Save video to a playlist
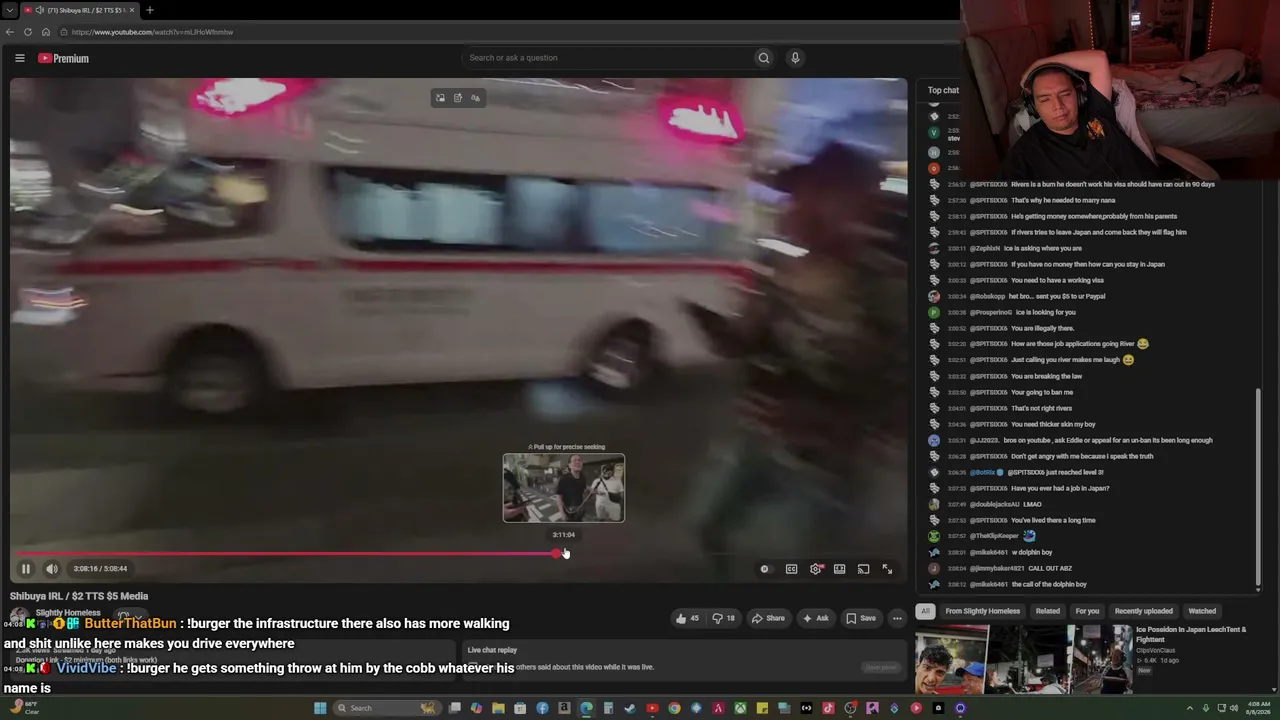The image size is (1280, 720). tap(861, 618)
